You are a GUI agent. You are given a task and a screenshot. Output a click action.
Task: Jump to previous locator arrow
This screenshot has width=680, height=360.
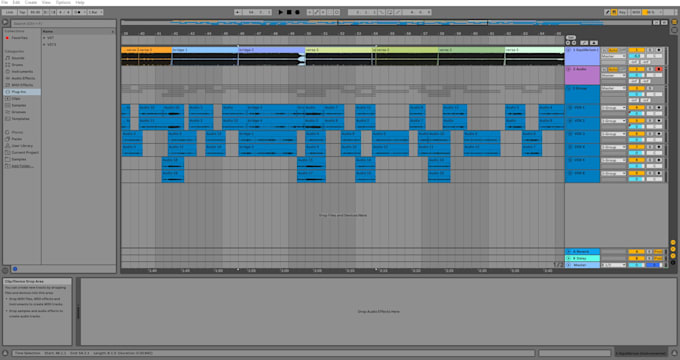pyautogui.click(x=568, y=43)
